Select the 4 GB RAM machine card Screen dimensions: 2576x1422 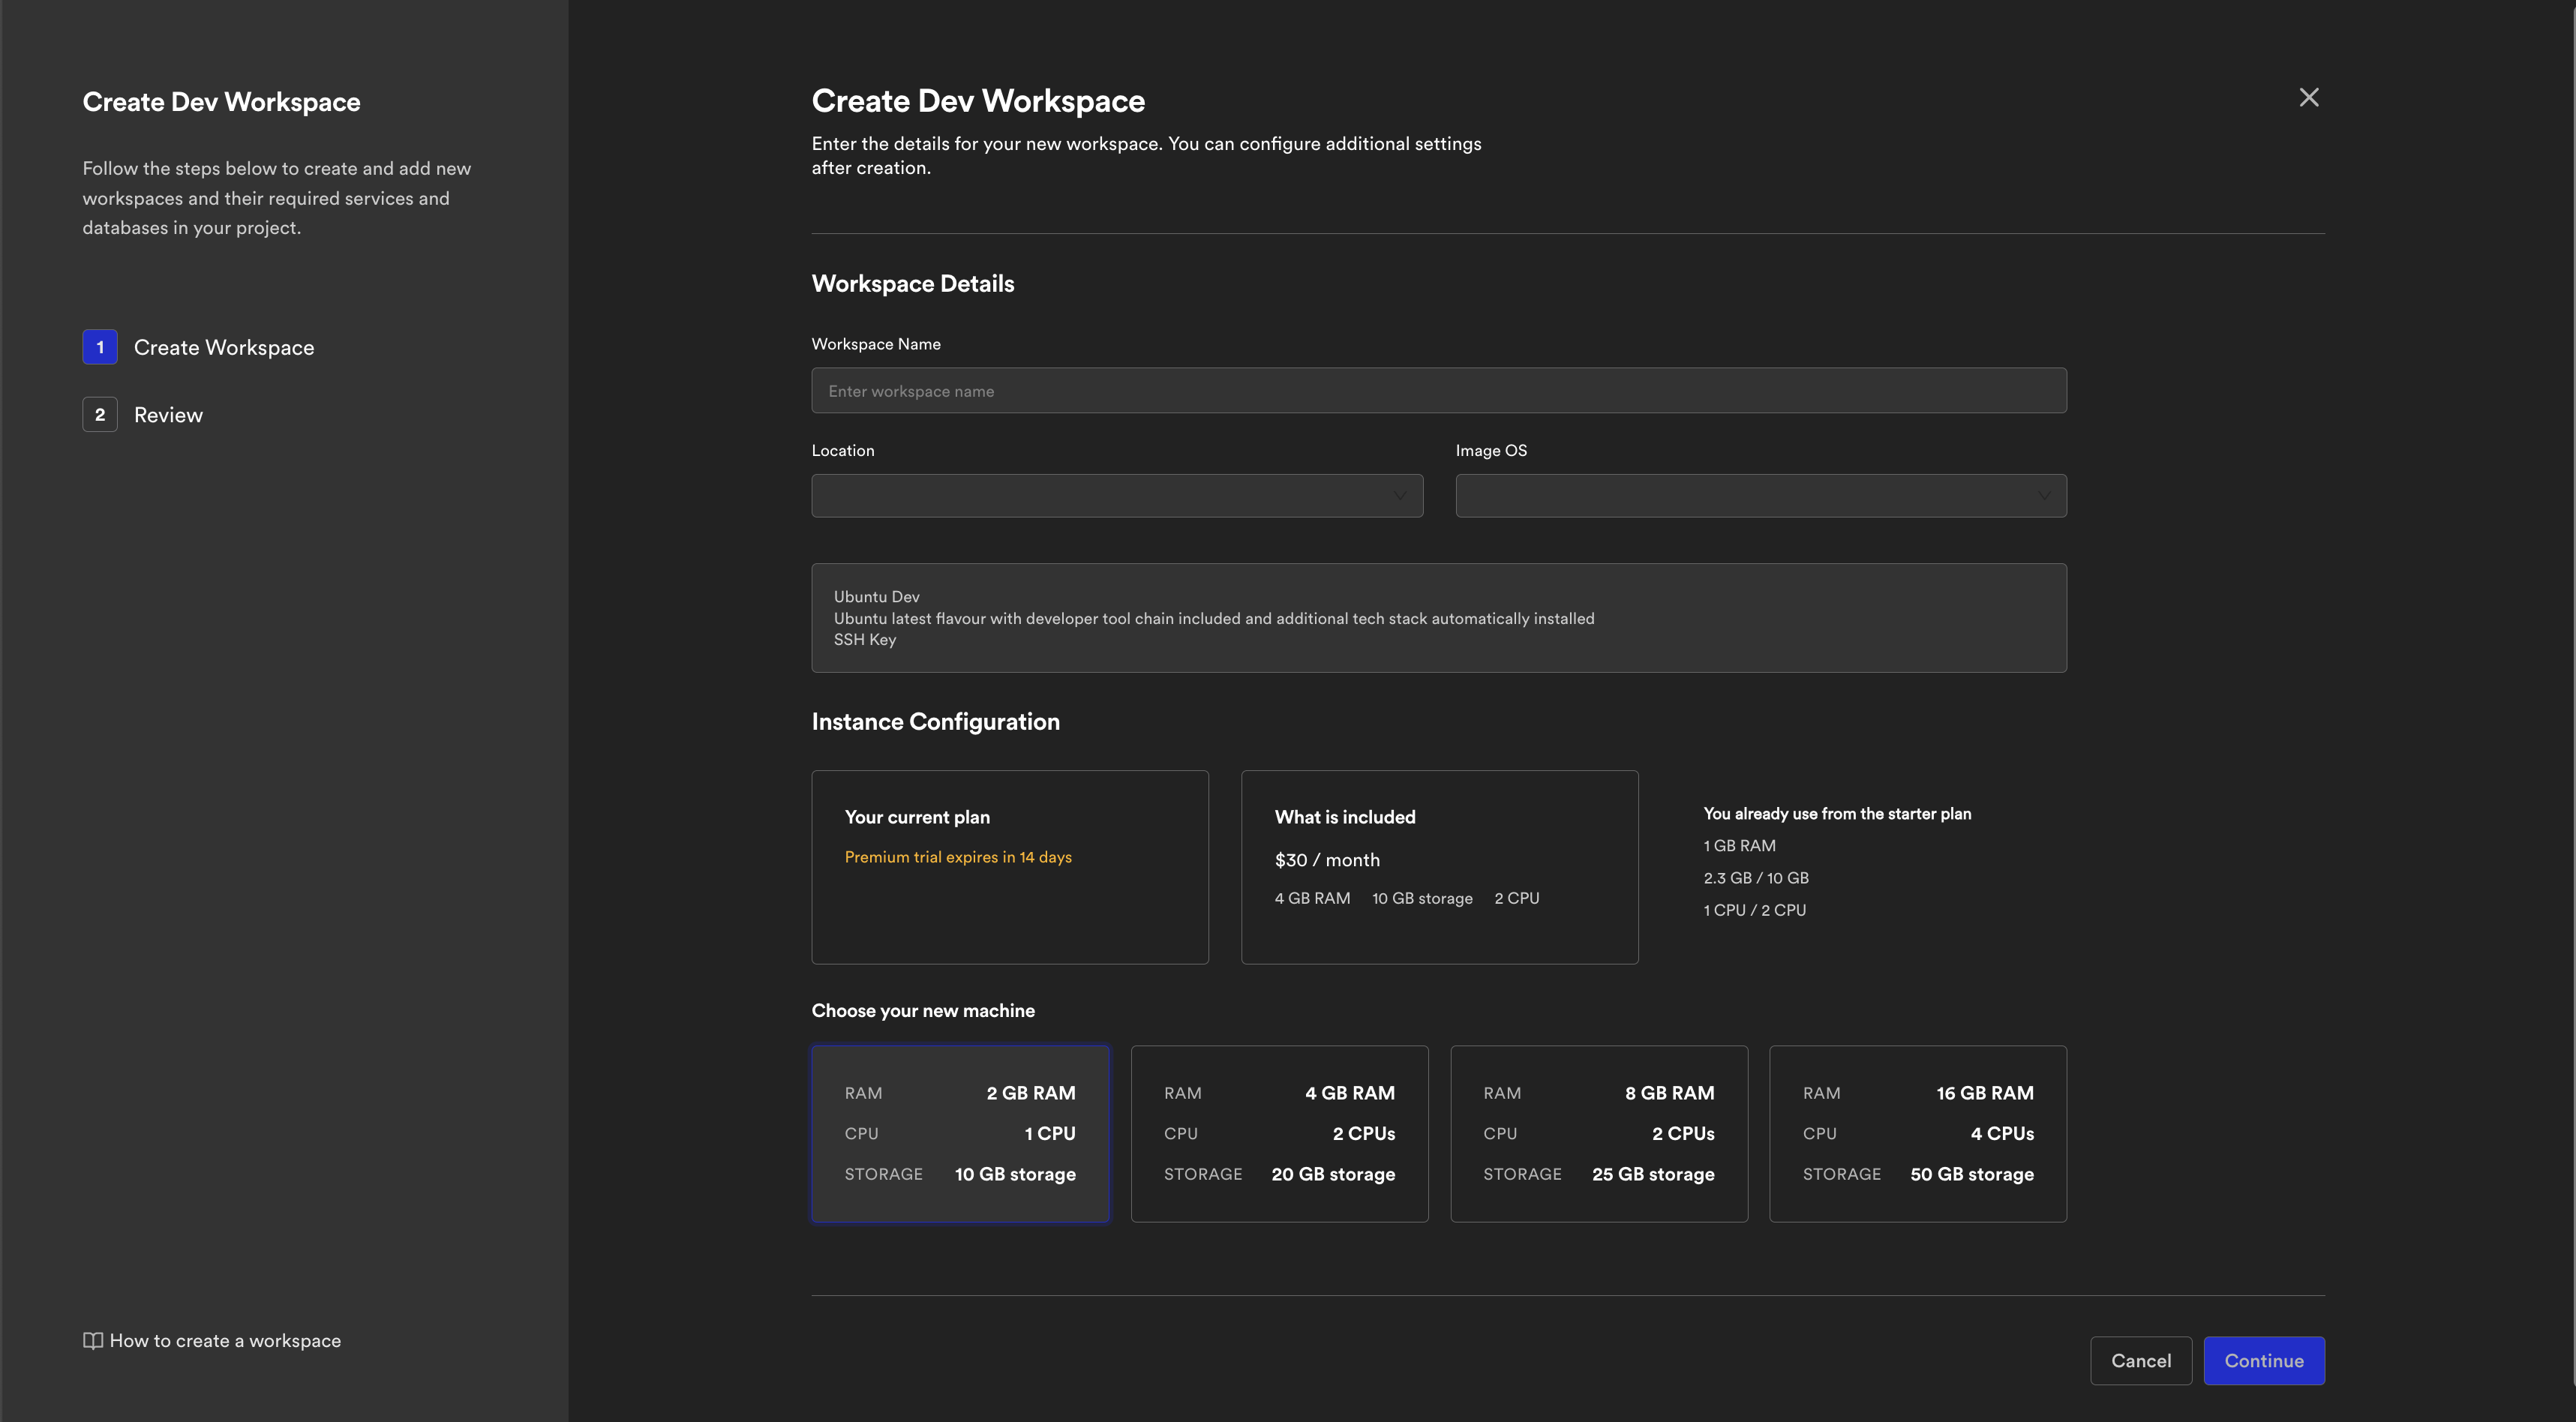pyautogui.click(x=1279, y=1134)
